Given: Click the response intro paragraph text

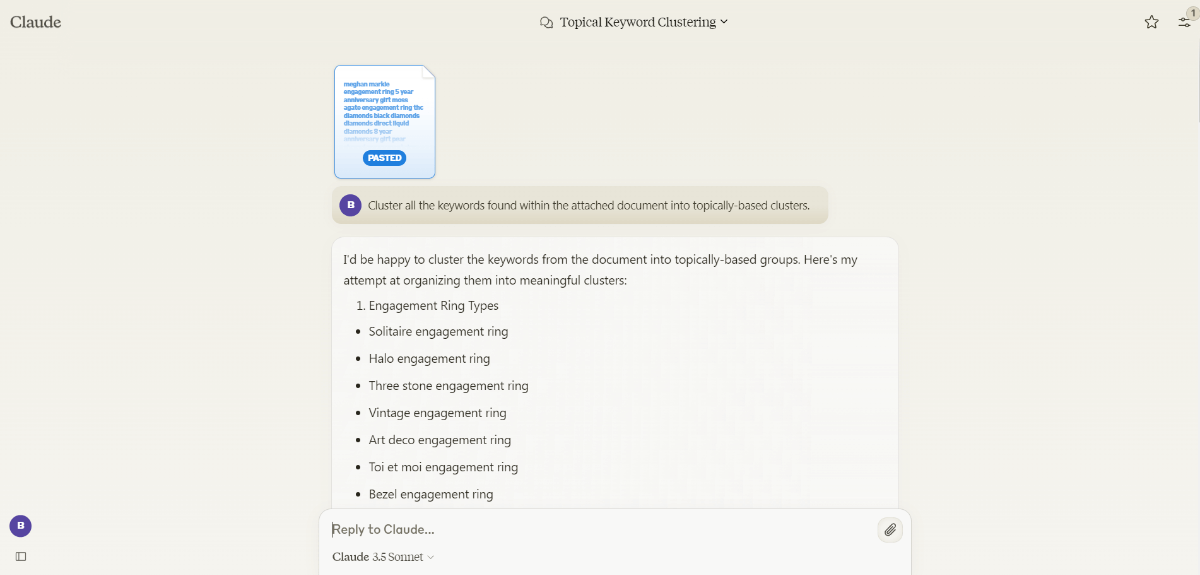Looking at the screenshot, I should click(600, 270).
